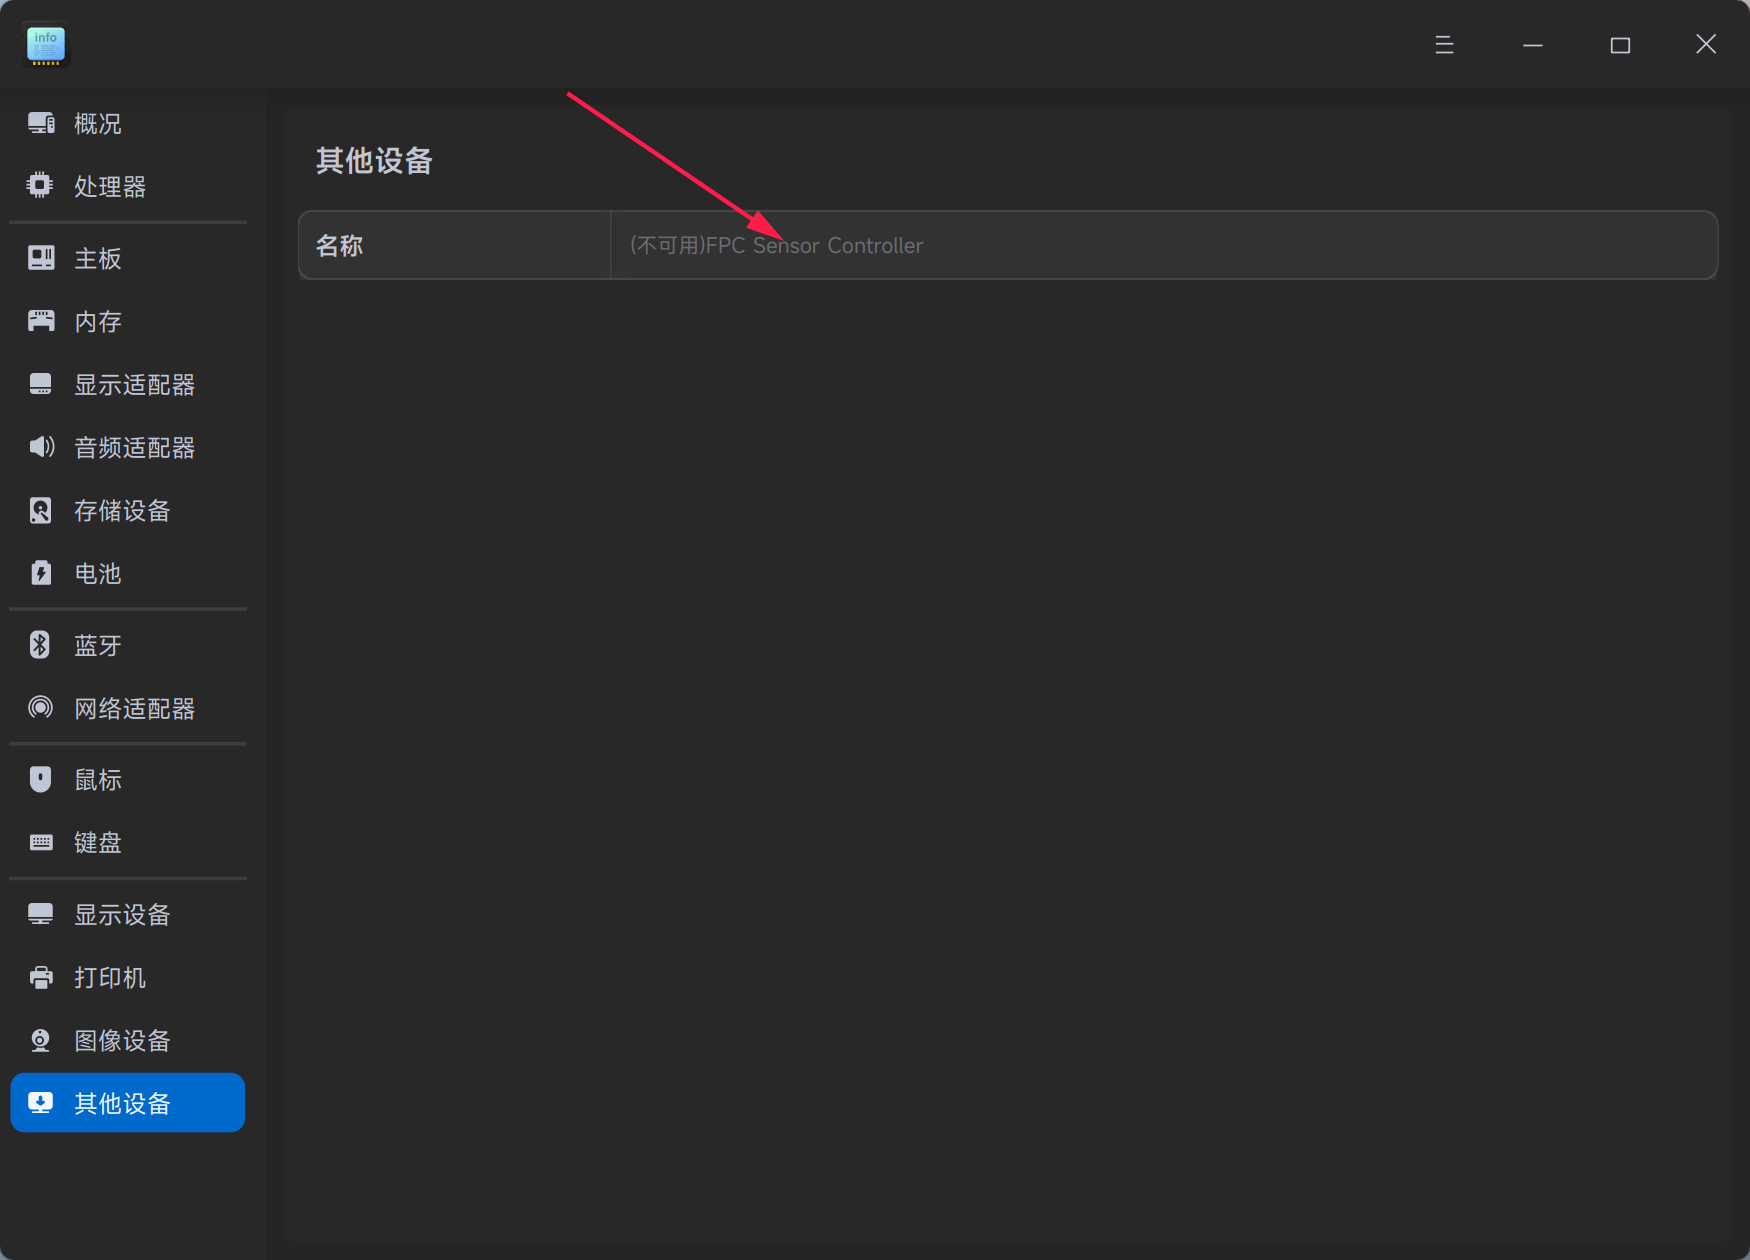Open the 显示设备 section
The width and height of the screenshot is (1750, 1260).
tap(120, 914)
